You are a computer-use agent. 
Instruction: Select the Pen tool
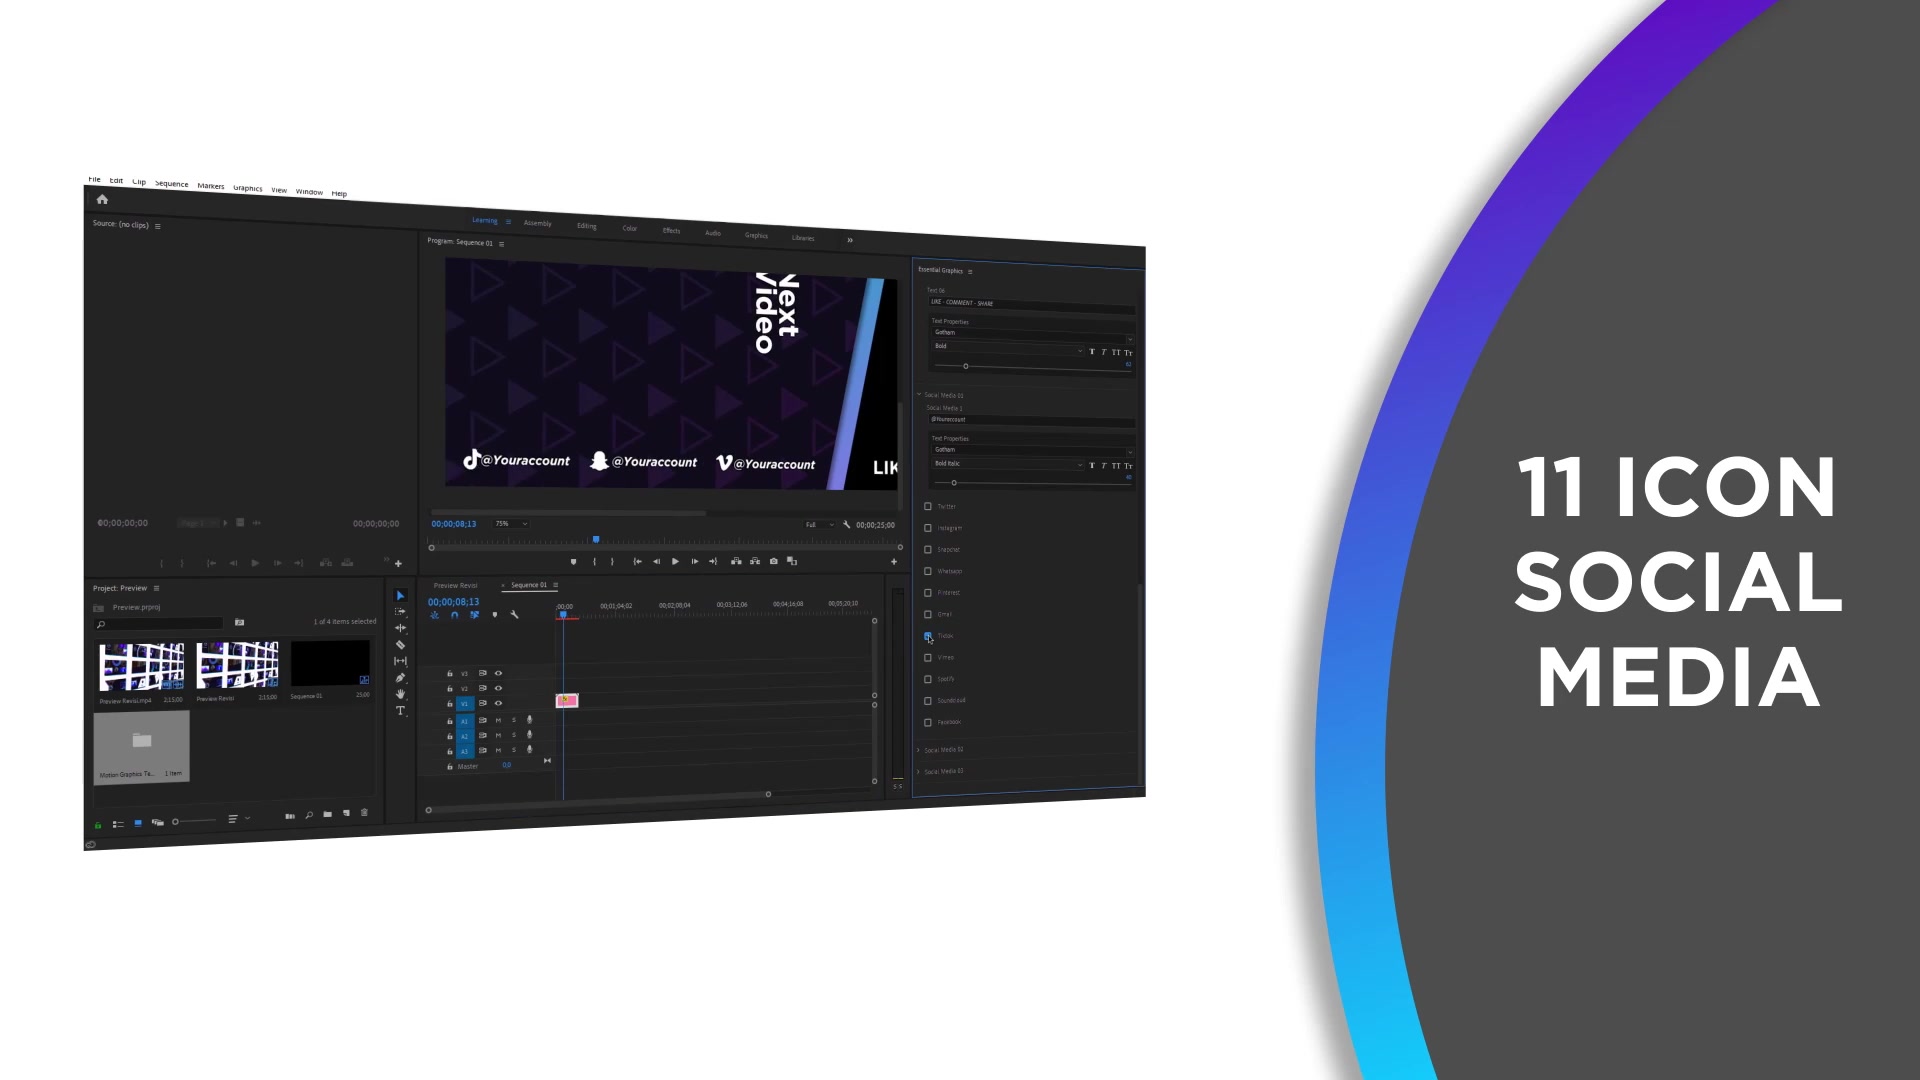pos(400,678)
